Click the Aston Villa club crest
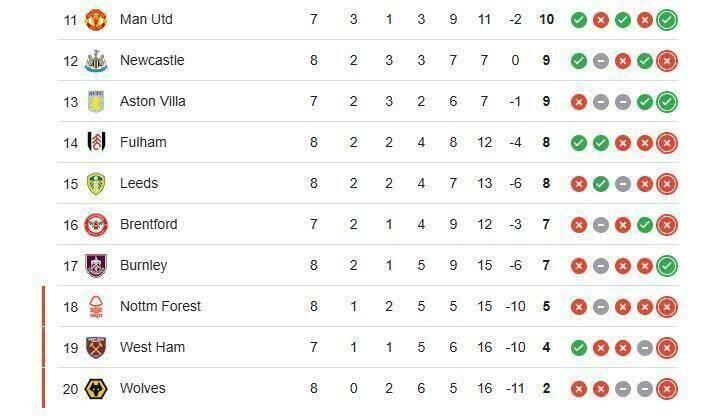Screen dimensions: 703x418 click(97, 101)
